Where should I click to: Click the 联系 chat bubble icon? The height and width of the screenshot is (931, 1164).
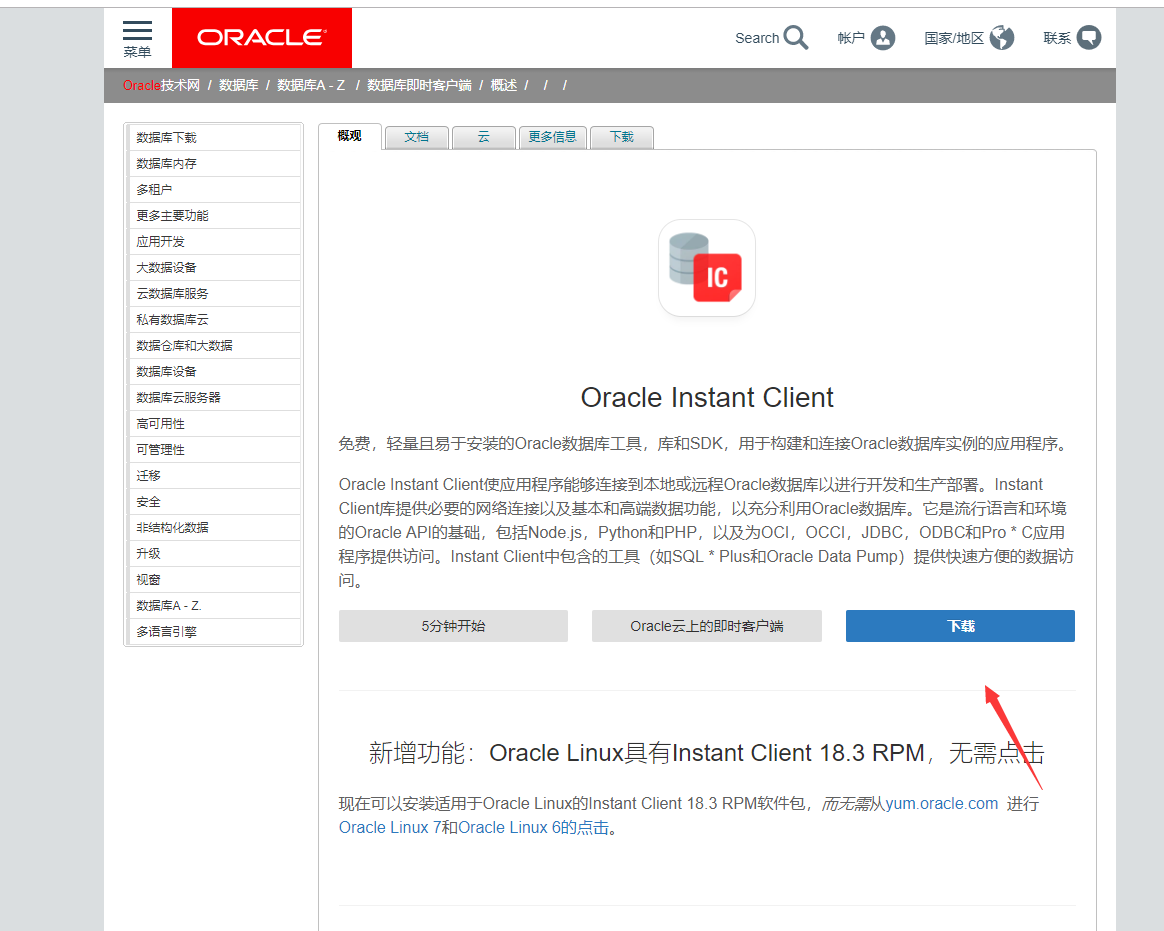(1089, 37)
